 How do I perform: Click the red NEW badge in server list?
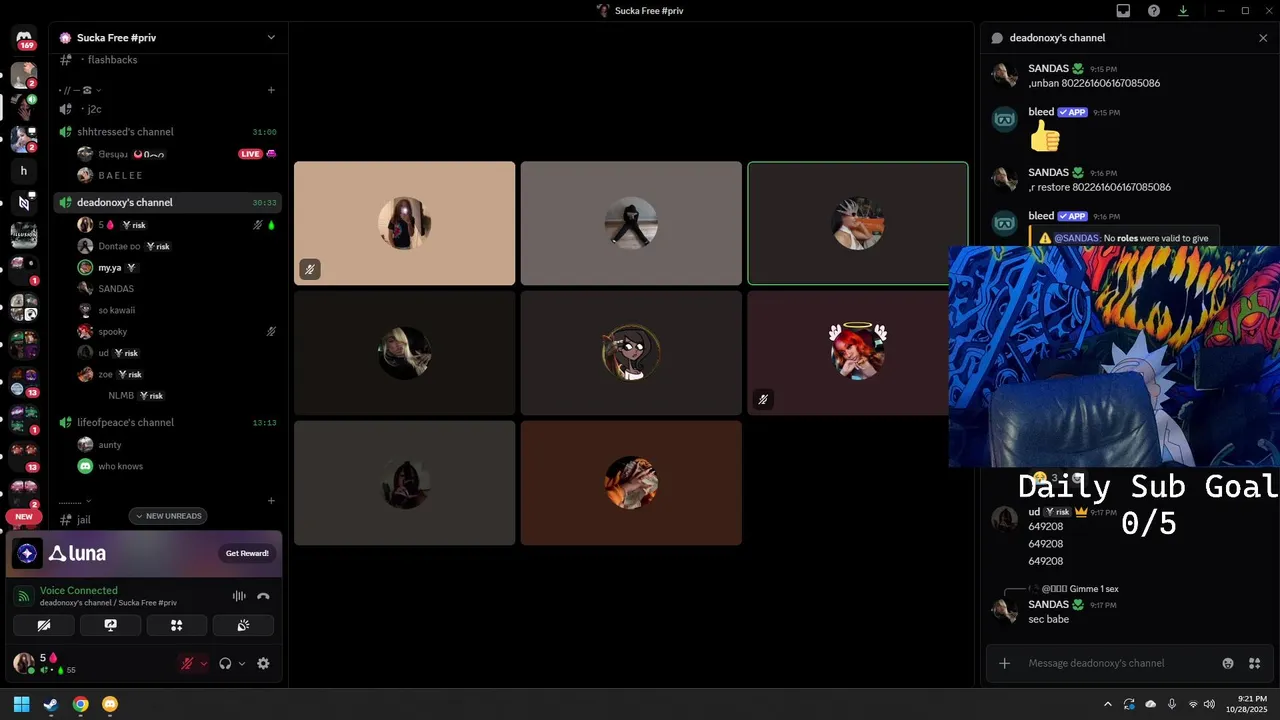(x=24, y=517)
